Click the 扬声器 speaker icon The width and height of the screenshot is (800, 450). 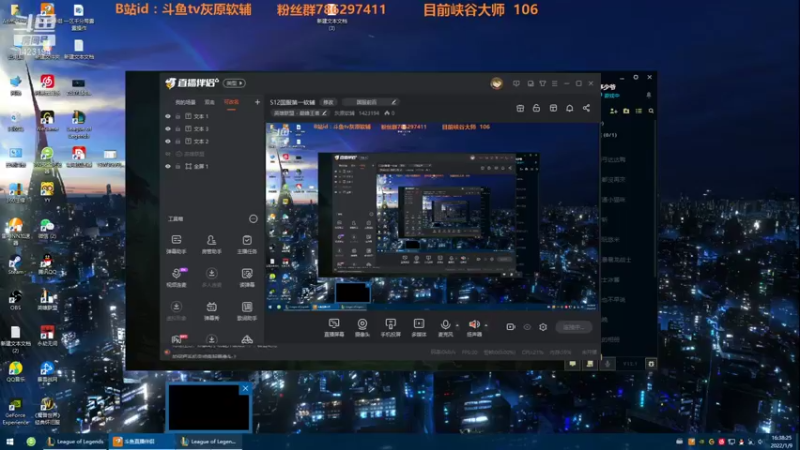474,324
